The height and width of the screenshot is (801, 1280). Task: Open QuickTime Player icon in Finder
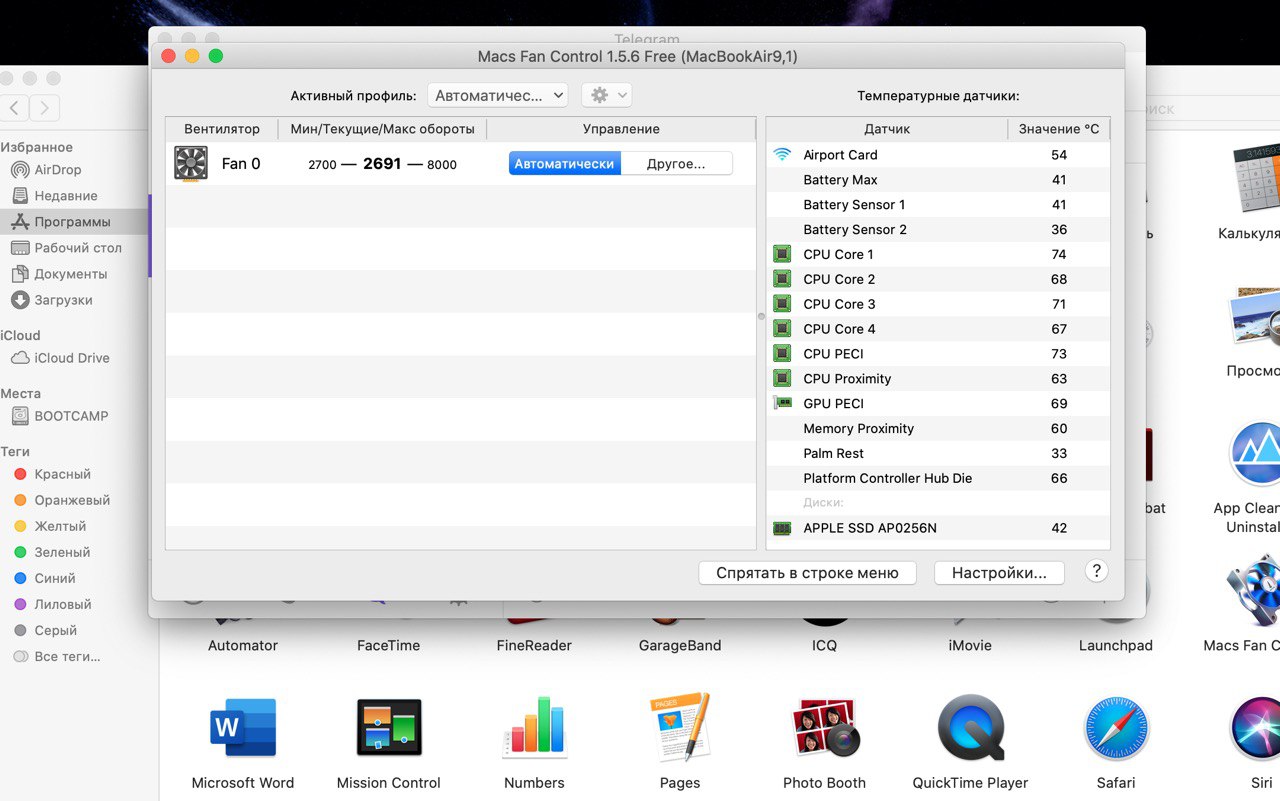(971, 729)
